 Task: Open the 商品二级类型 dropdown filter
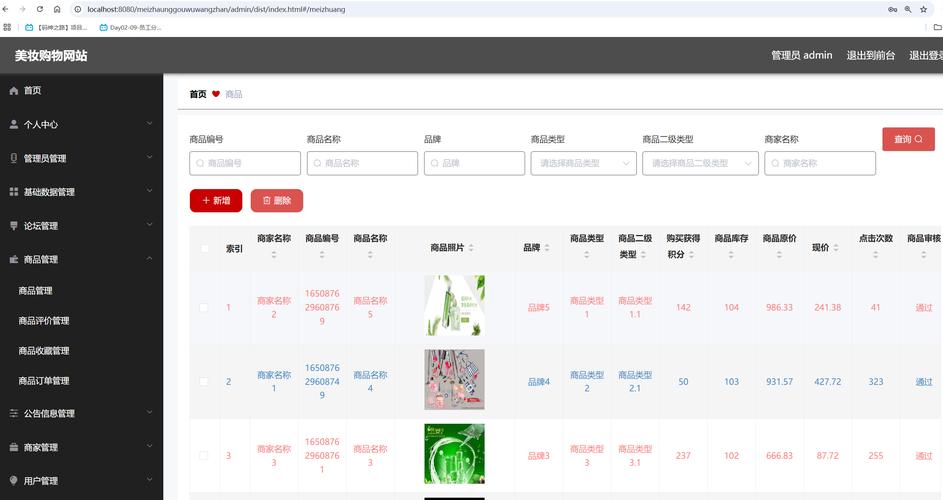pyautogui.click(x=699, y=163)
